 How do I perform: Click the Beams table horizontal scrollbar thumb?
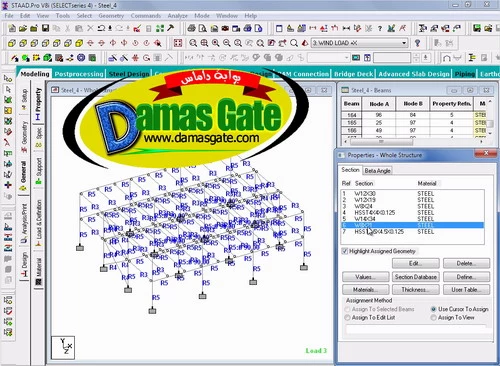tap(381, 142)
